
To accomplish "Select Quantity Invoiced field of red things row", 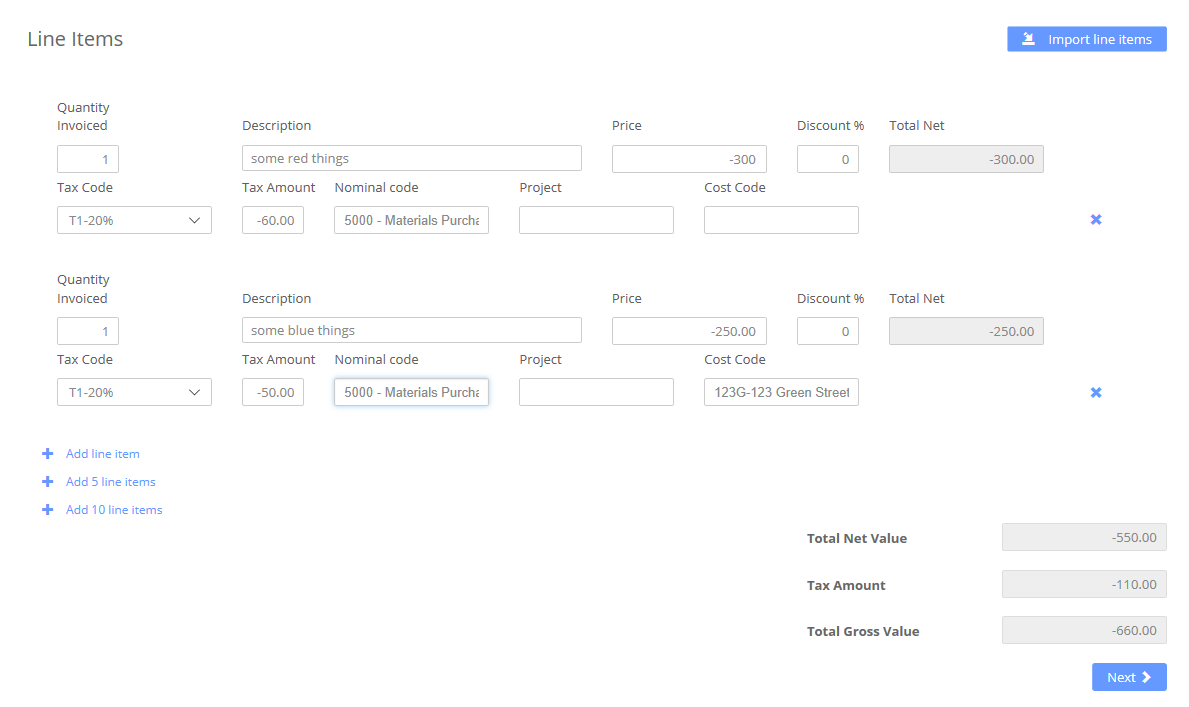I will (88, 159).
